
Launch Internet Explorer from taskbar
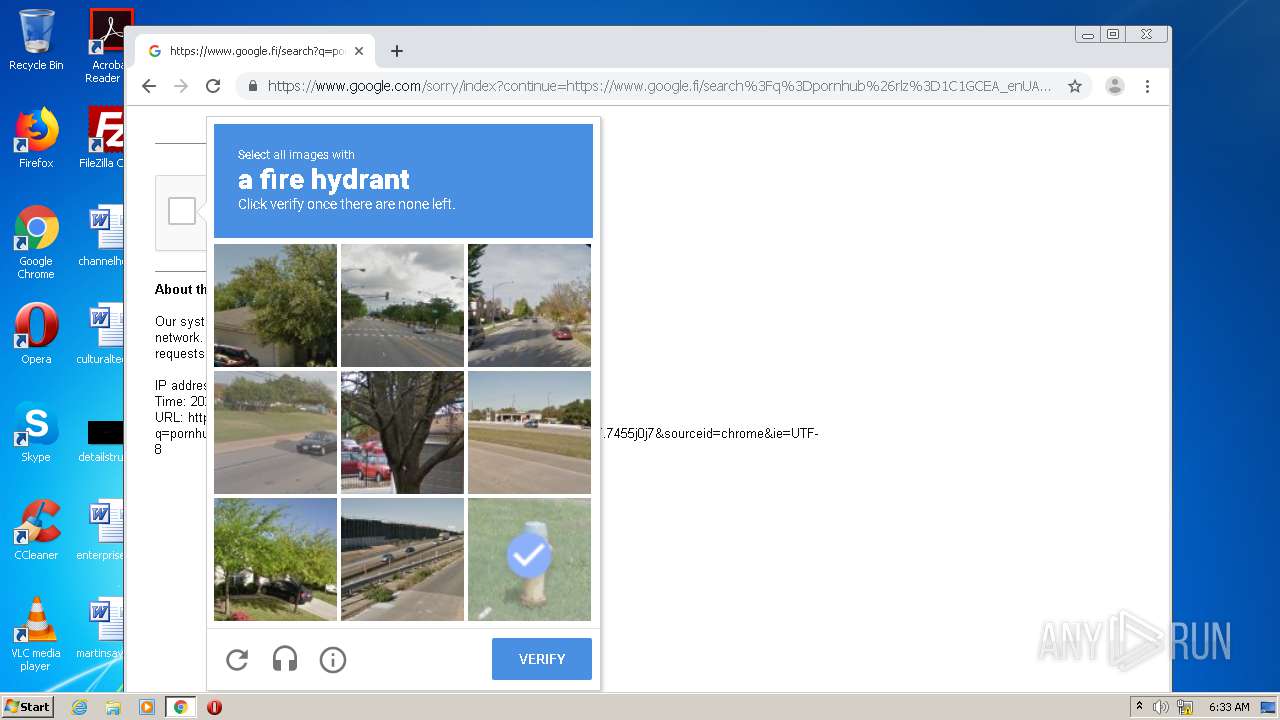click(79, 707)
